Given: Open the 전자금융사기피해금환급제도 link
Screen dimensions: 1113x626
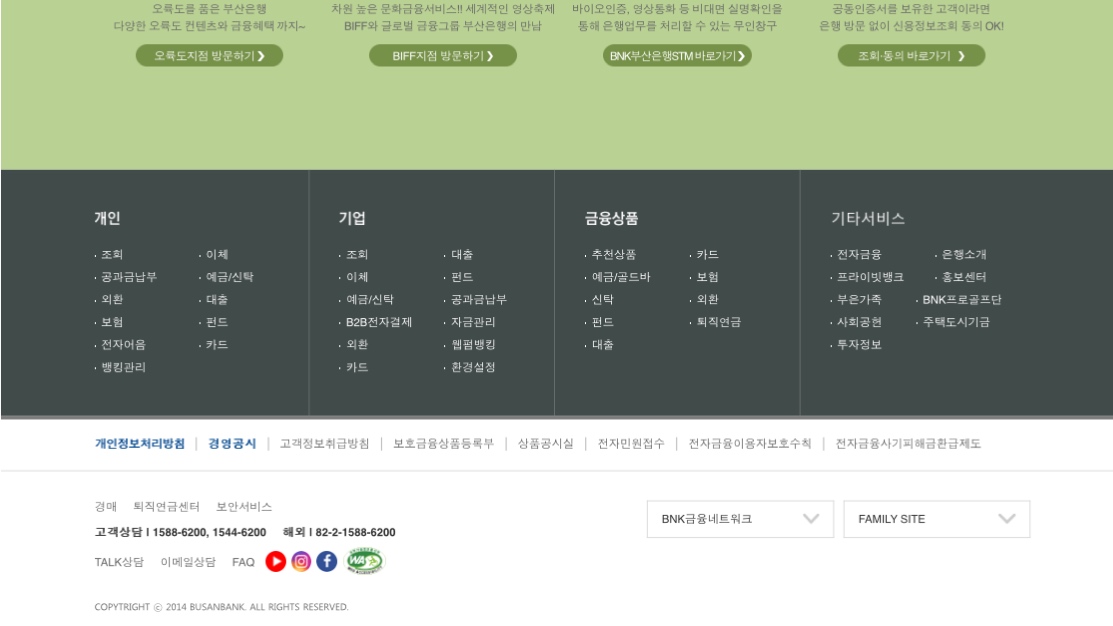Looking at the screenshot, I should tap(908, 444).
